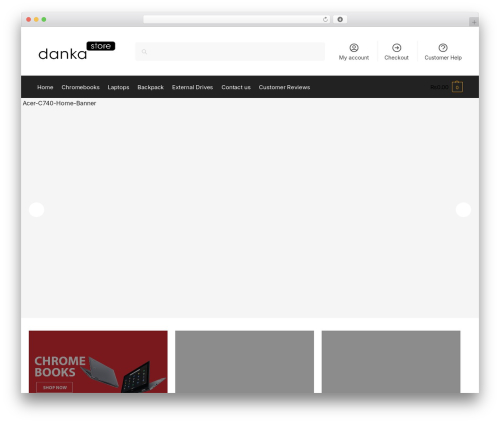This screenshot has height=423, width=500.
Task: Select Backpack in navigation bar
Action: pyautogui.click(x=150, y=87)
